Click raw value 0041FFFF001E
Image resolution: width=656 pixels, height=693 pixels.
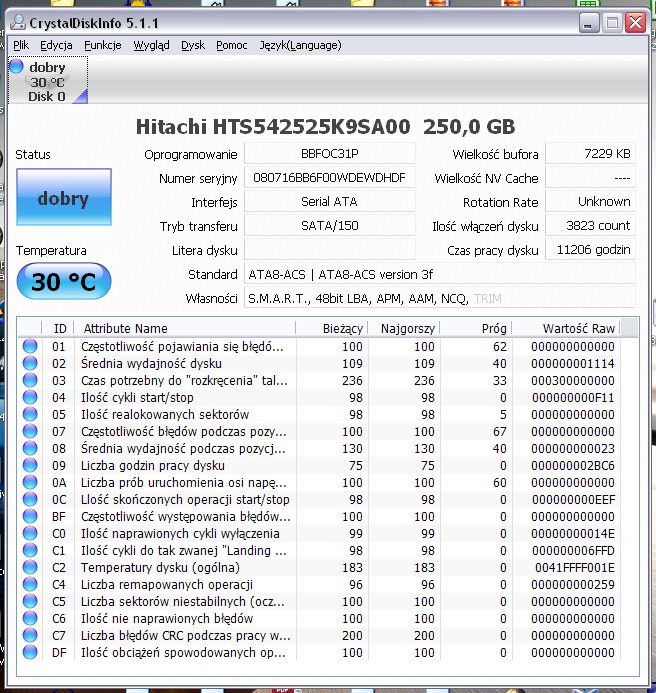(x=575, y=567)
